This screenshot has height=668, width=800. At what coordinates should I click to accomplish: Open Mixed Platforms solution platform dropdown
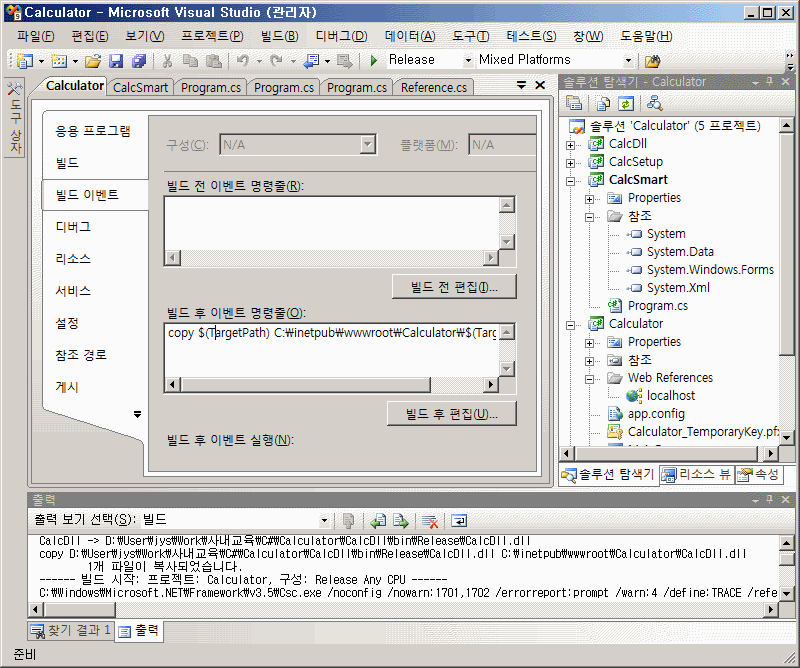(x=629, y=61)
